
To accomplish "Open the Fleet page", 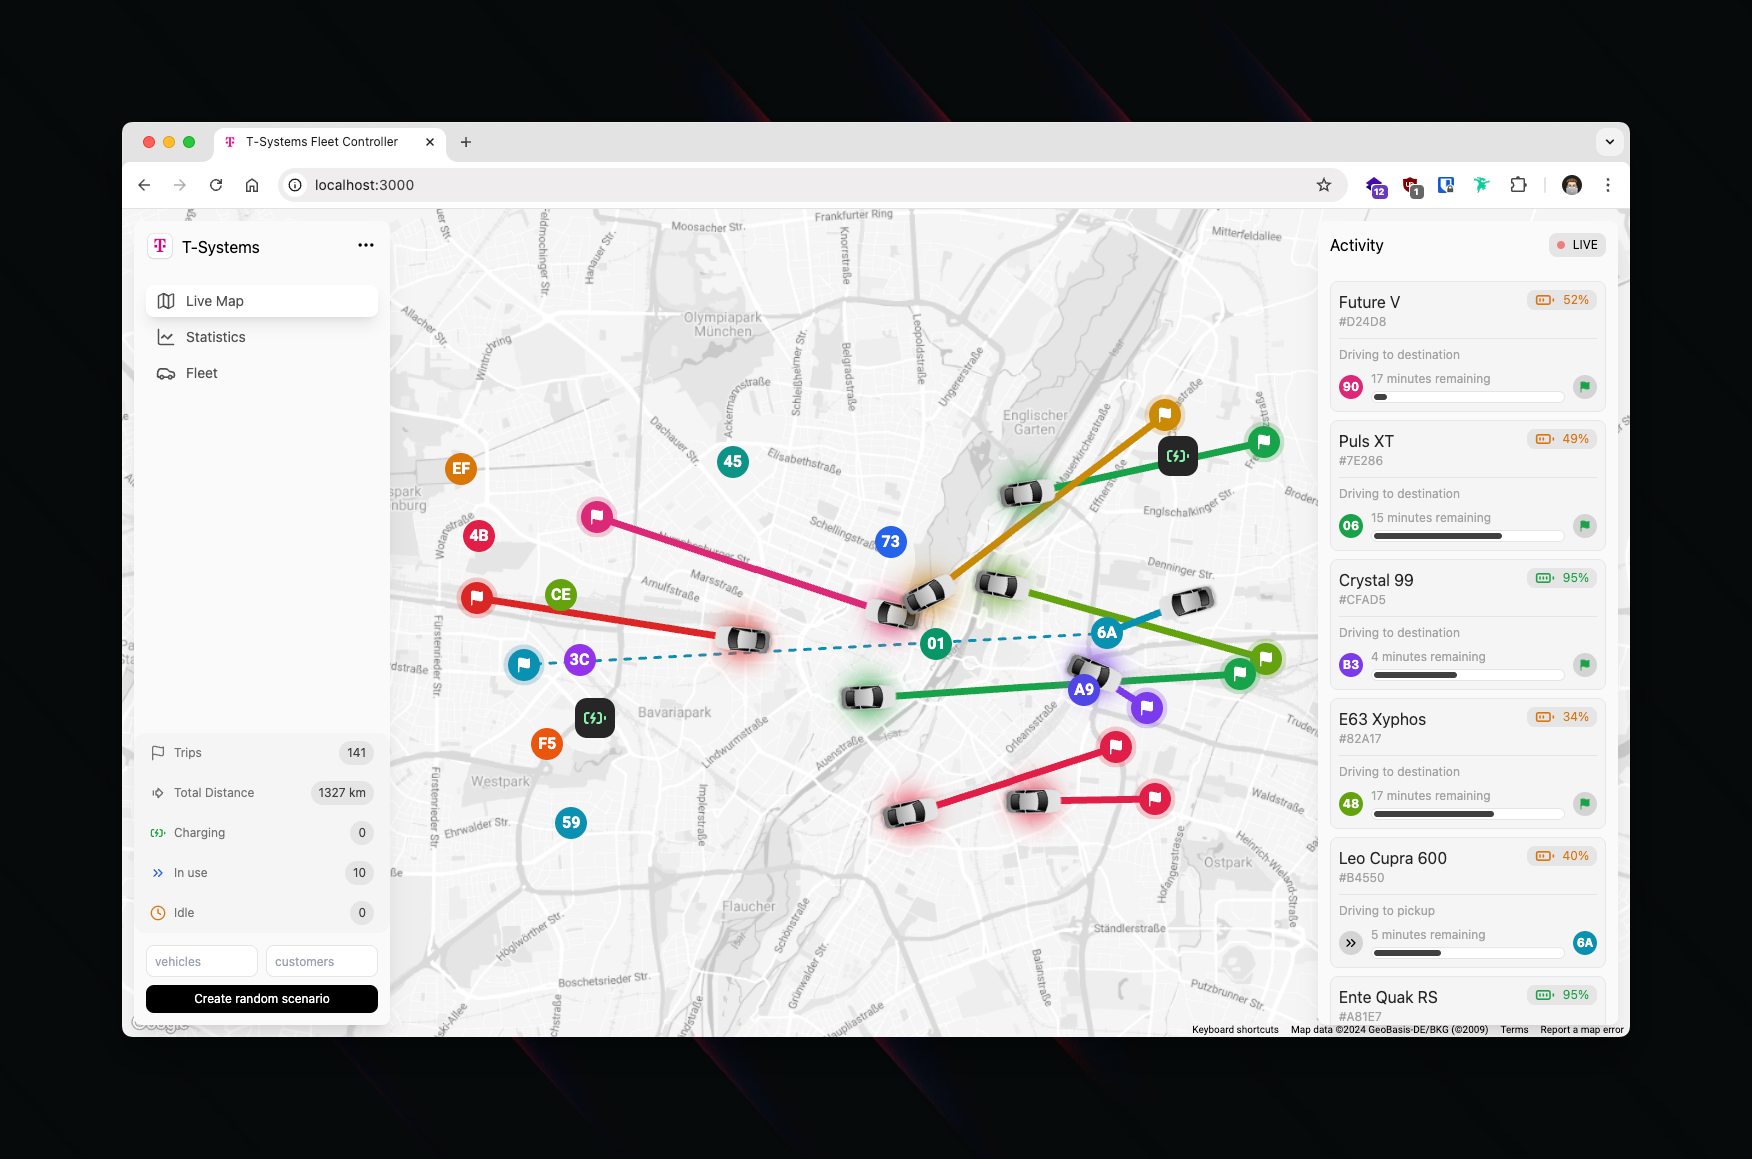I will click(262, 373).
